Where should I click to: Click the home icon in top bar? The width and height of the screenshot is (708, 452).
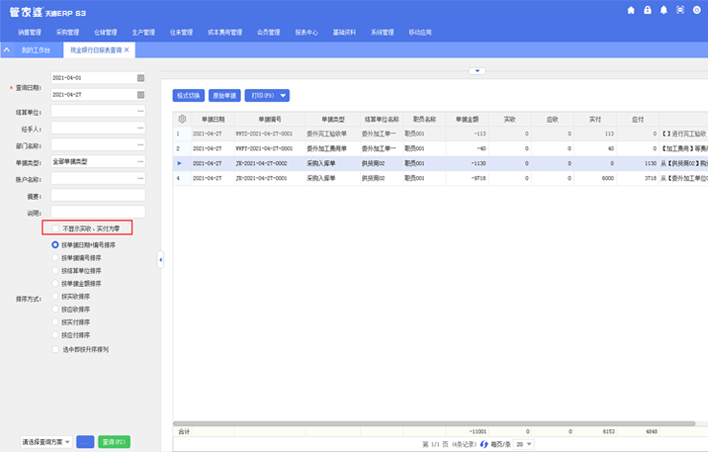[630, 10]
